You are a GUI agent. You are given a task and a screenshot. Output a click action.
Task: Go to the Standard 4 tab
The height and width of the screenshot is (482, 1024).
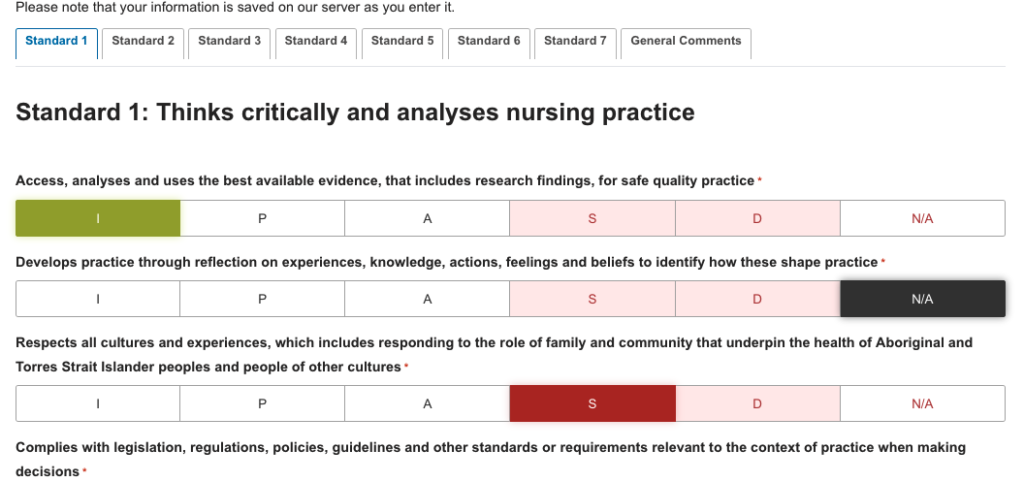coord(316,41)
